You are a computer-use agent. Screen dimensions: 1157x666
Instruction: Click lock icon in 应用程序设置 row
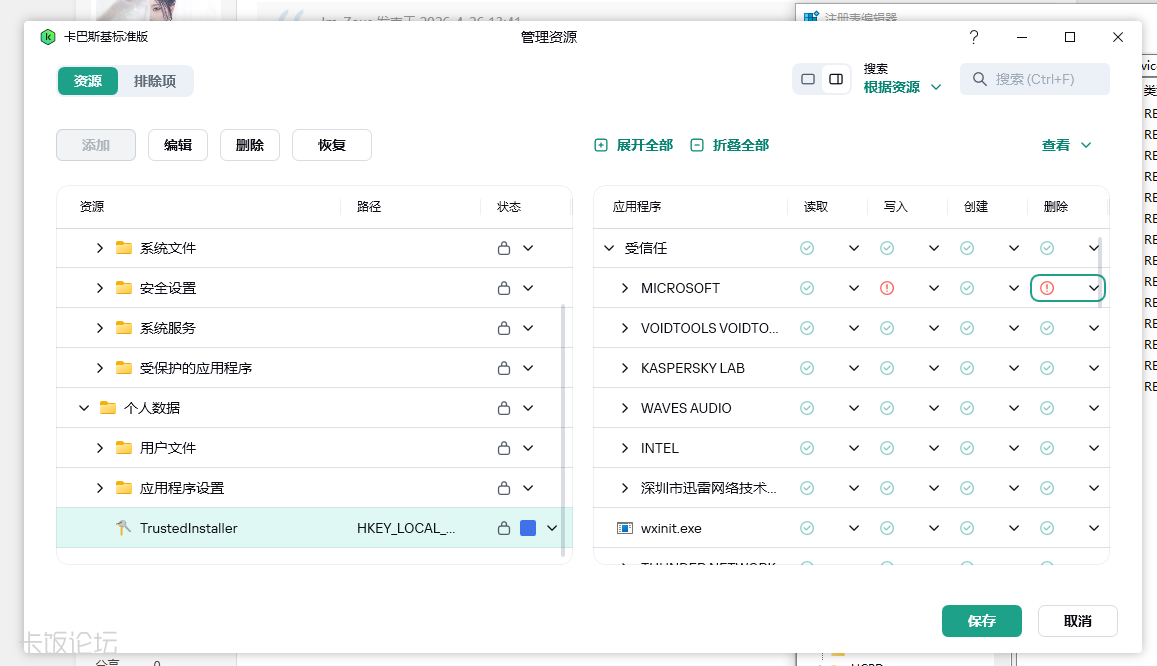coord(504,488)
